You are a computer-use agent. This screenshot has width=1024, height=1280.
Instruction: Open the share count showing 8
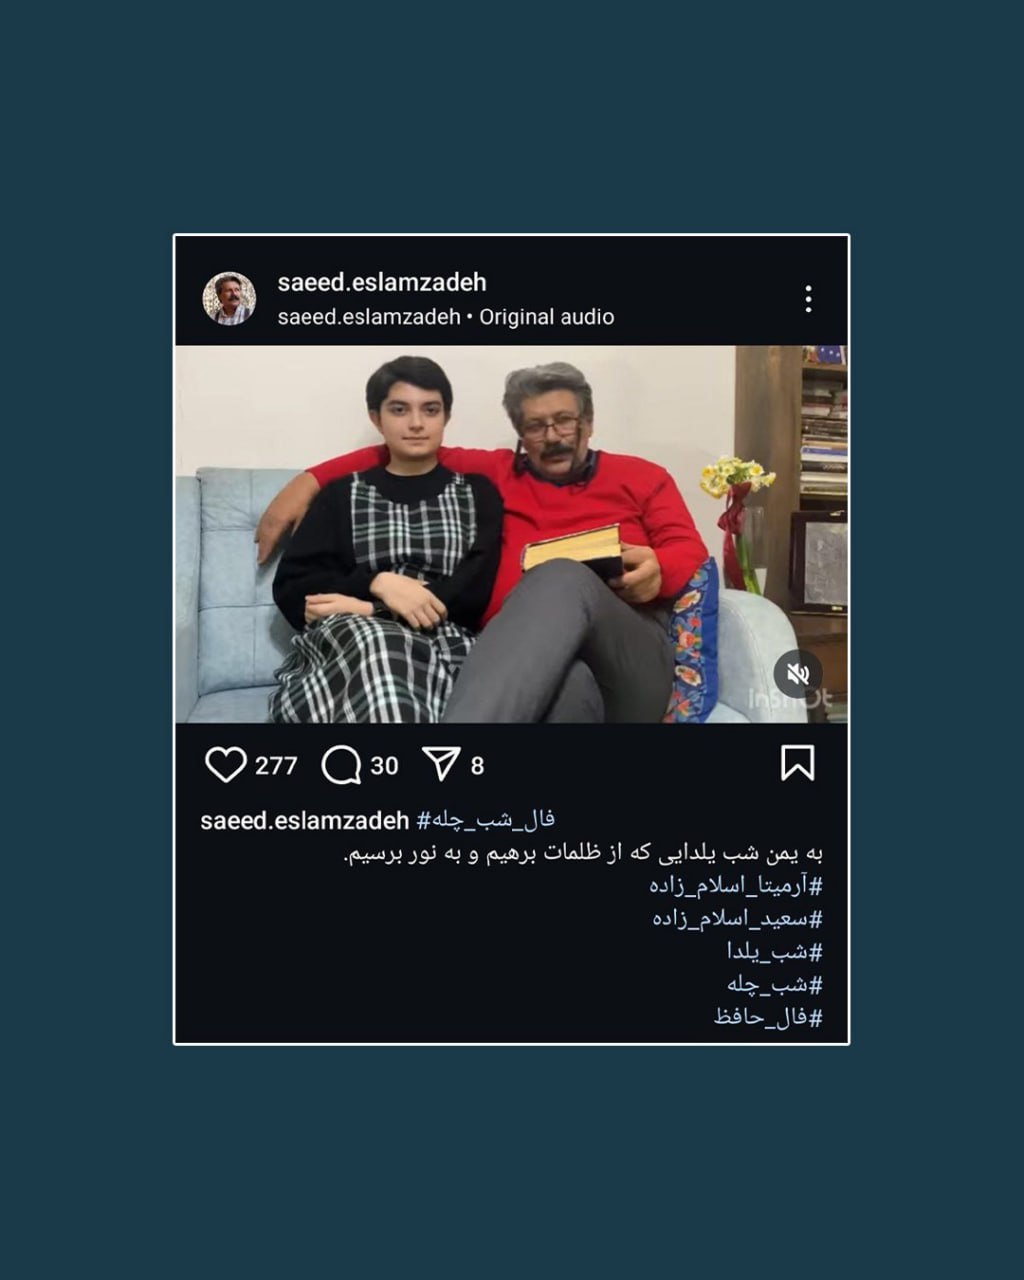pos(477,766)
